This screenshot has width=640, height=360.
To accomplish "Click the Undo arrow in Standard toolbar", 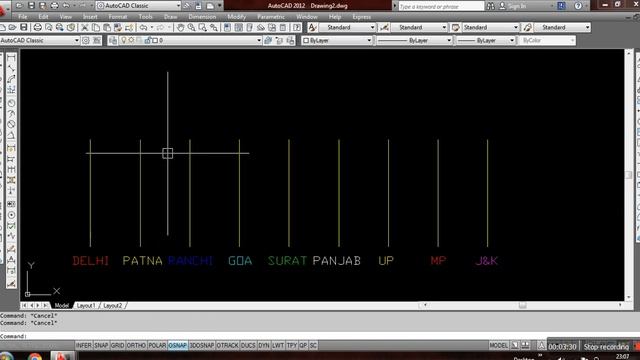I will pos(143,27).
